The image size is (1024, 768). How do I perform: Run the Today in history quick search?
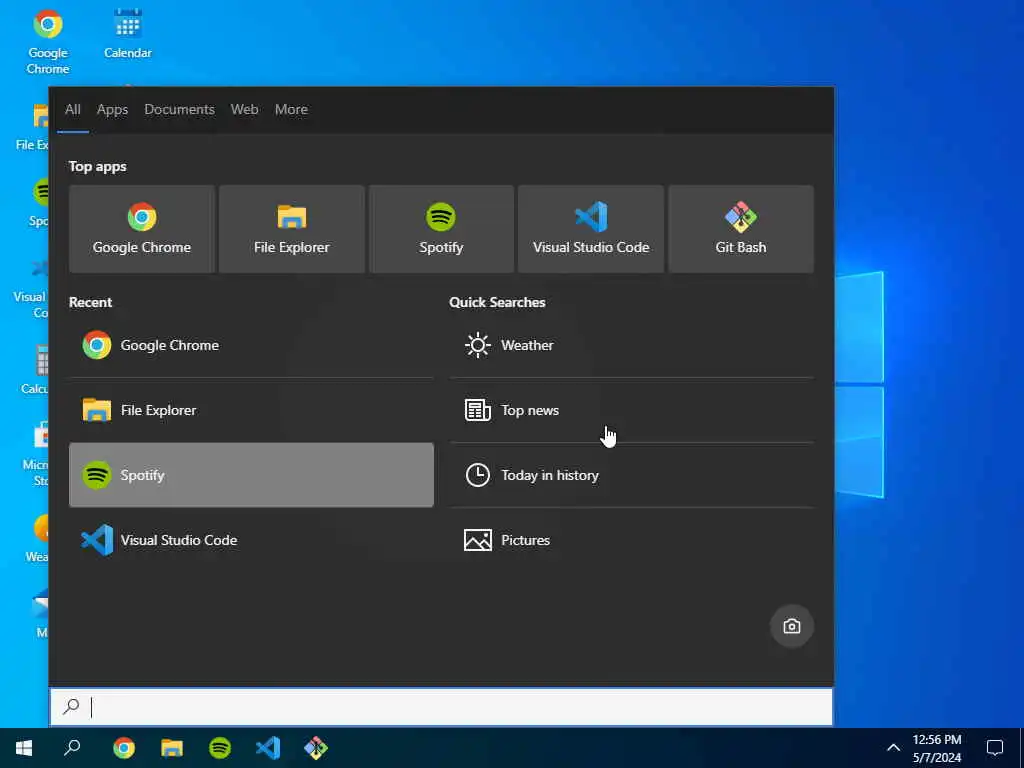[632, 475]
